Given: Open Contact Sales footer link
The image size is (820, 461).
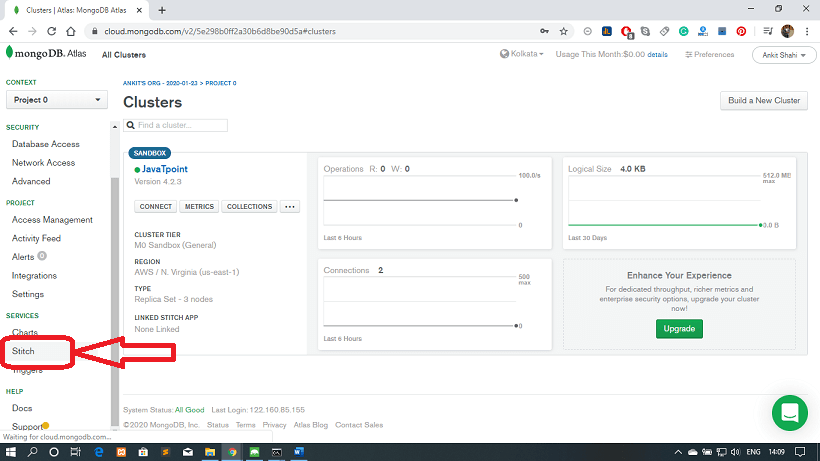Looking at the screenshot, I should [x=359, y=425].
